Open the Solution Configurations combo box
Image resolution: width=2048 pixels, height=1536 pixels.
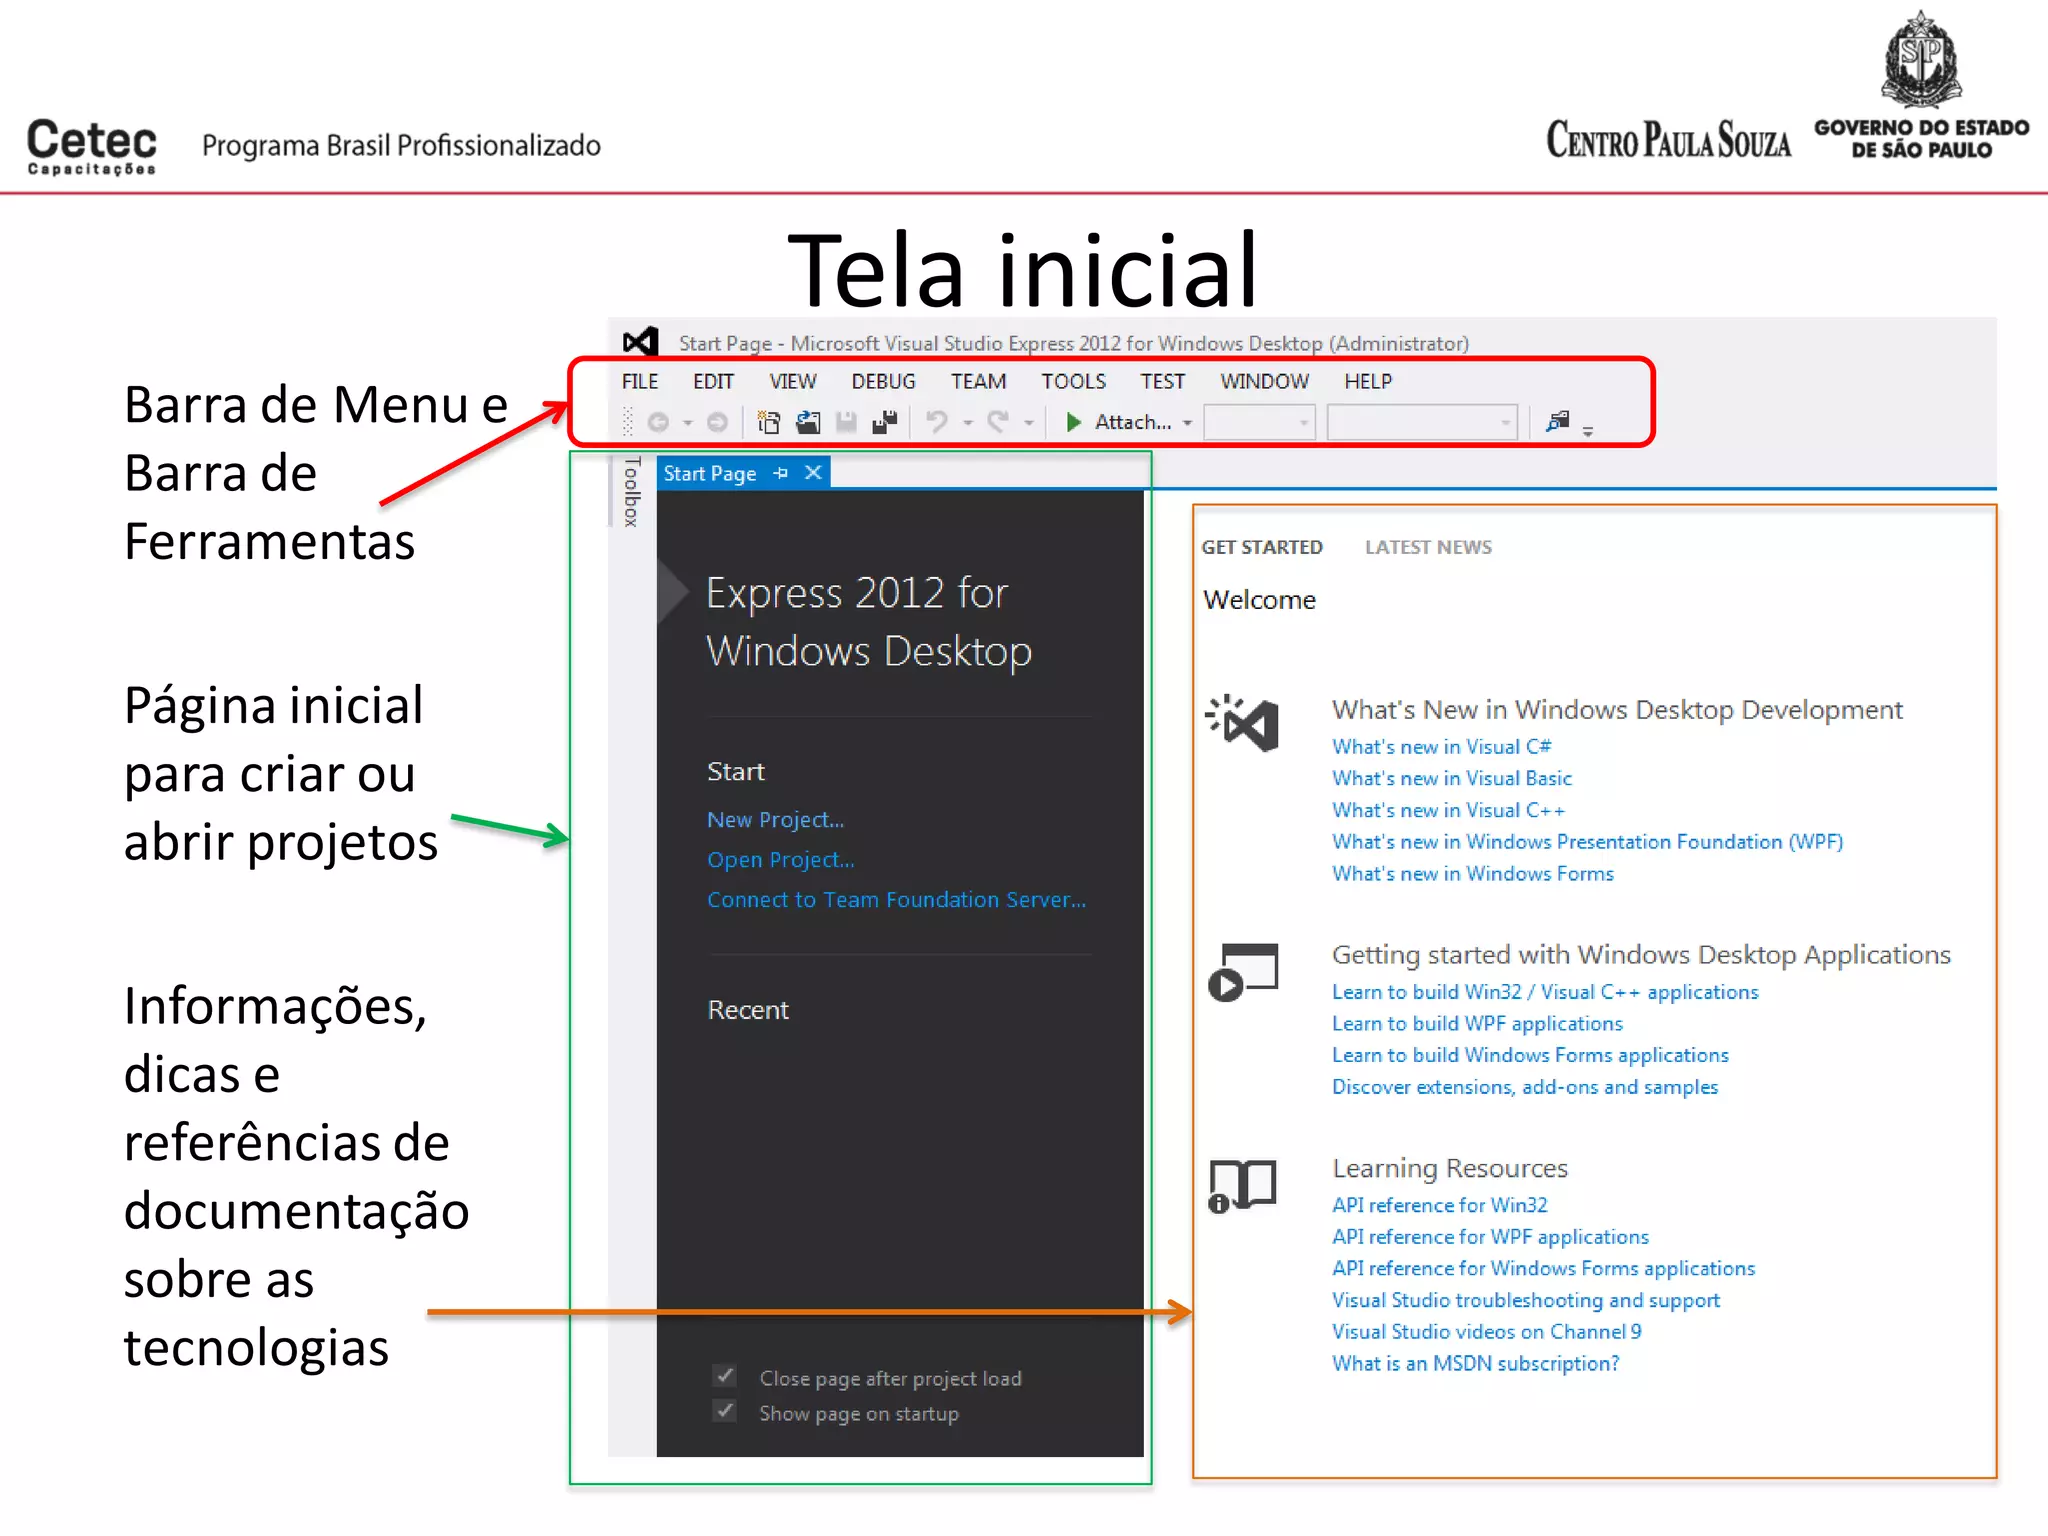(1259, 423)
